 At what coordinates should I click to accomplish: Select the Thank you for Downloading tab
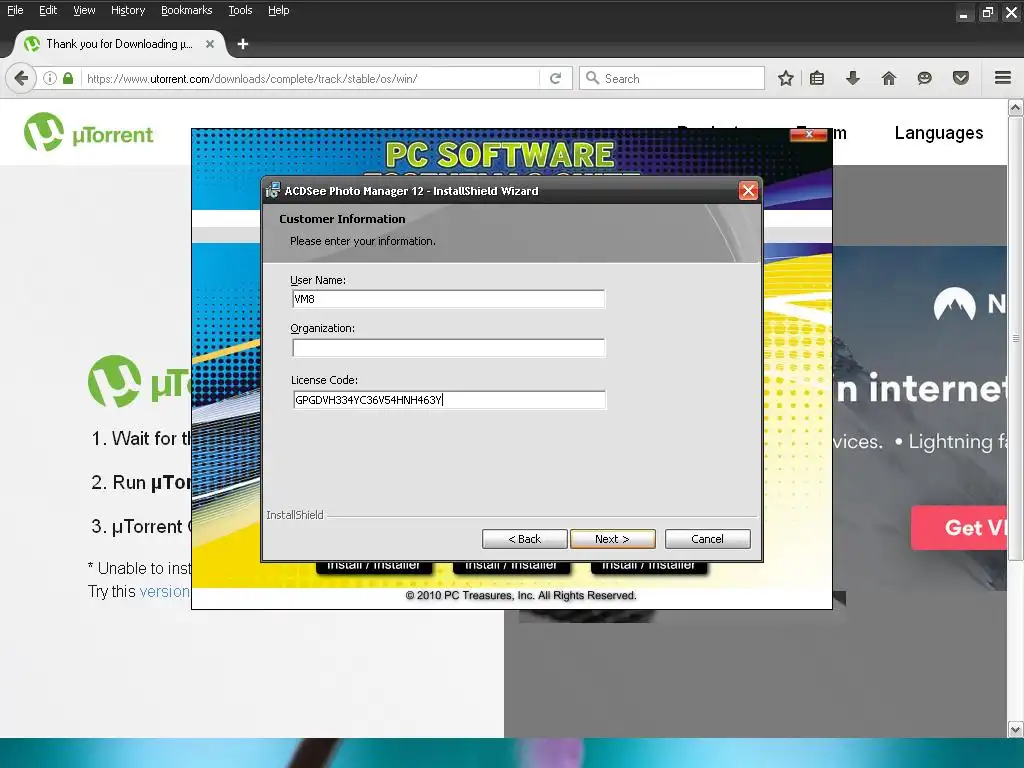[x=119, y=44]
